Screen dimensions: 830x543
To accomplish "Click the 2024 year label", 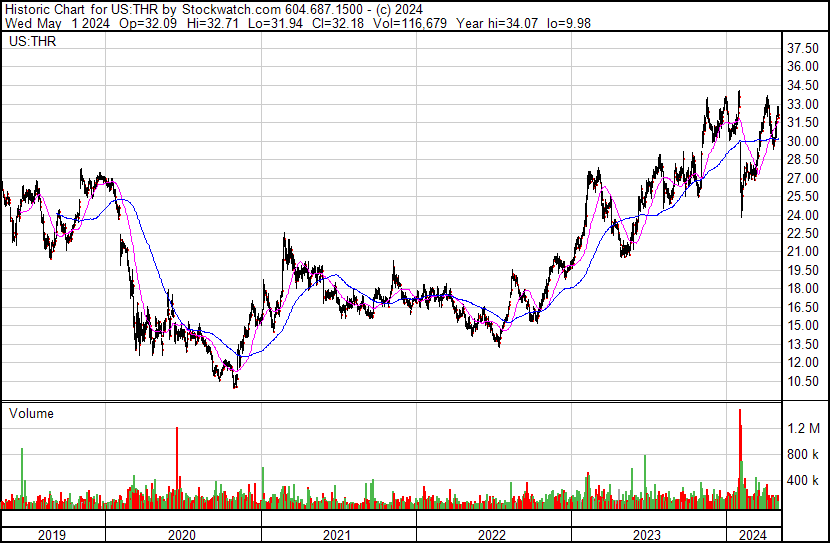I will (x=753, y=535).
